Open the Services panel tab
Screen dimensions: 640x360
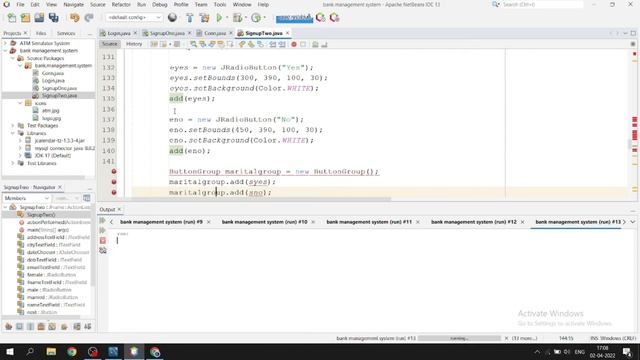tap(66, 33)
